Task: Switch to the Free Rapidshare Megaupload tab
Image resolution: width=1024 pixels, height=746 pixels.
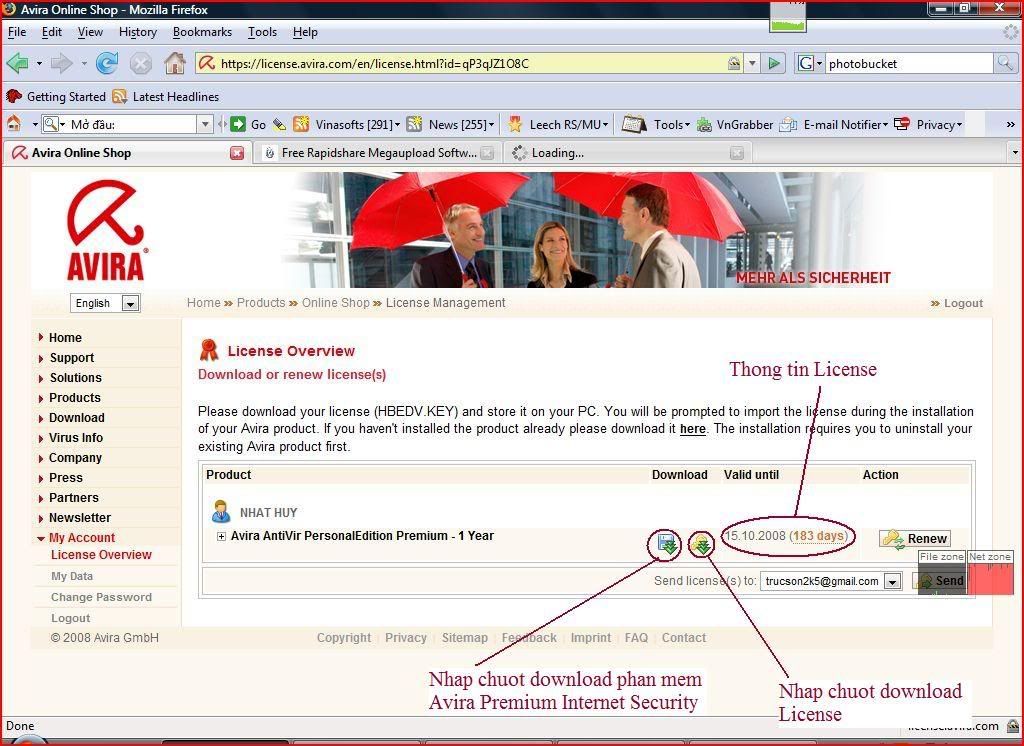Action: tap(379, 153)
